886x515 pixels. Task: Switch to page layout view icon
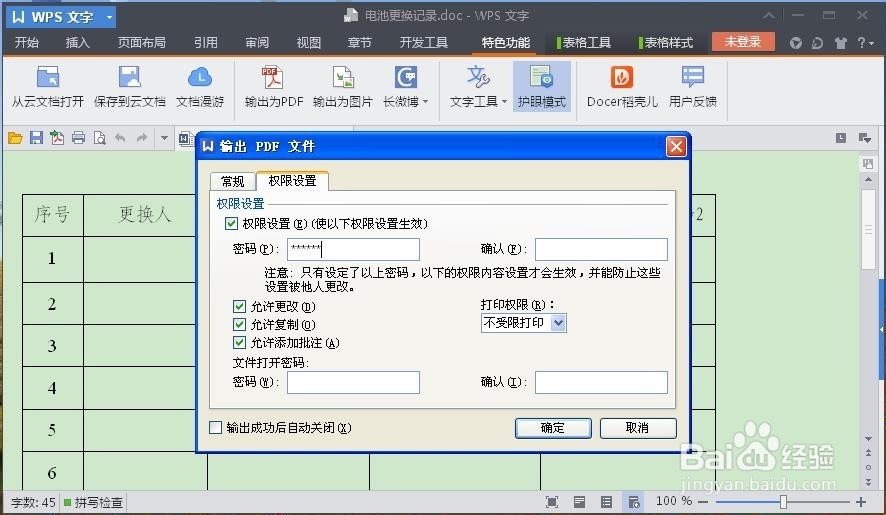point(579,501)
